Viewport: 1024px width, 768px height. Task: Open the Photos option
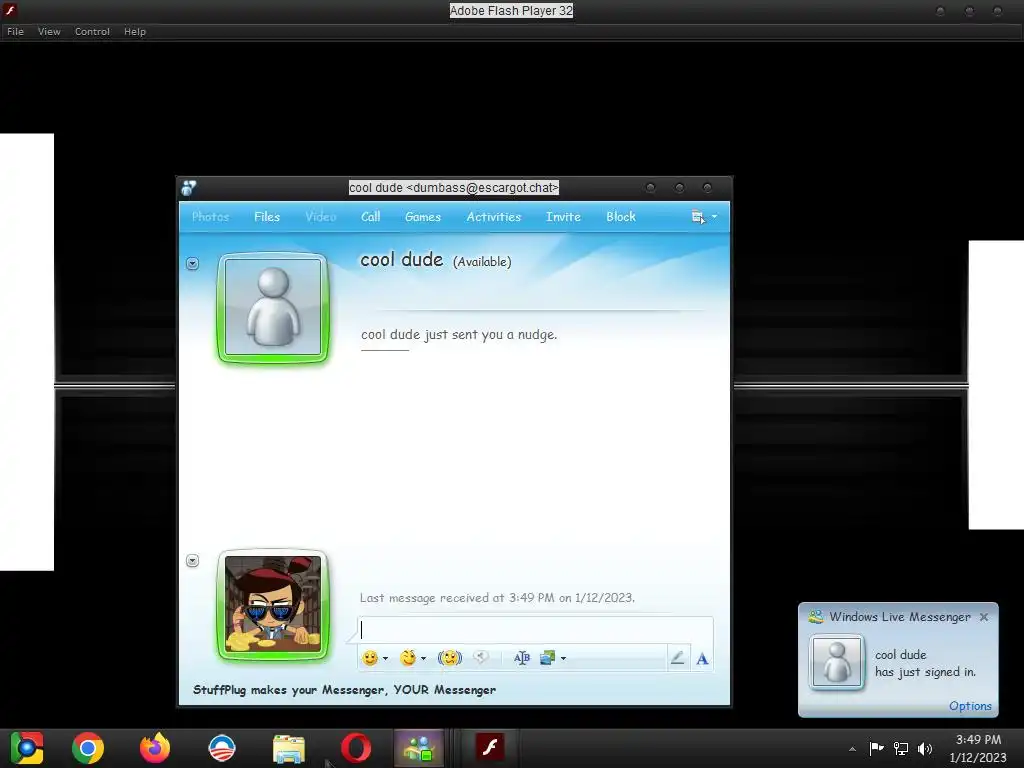210,217
